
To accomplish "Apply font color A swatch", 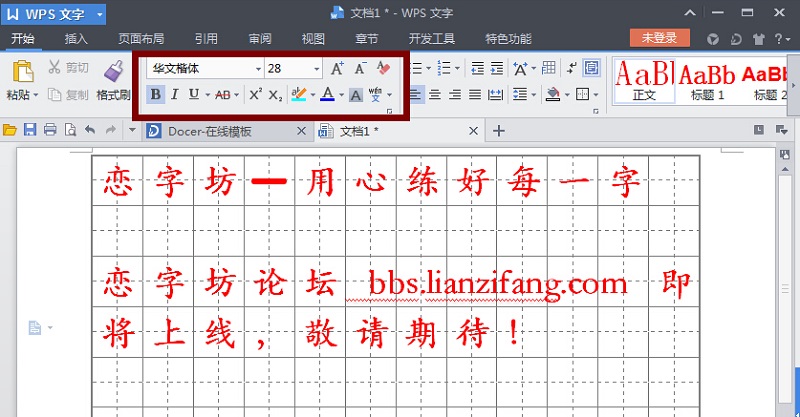I will [328, 94].
